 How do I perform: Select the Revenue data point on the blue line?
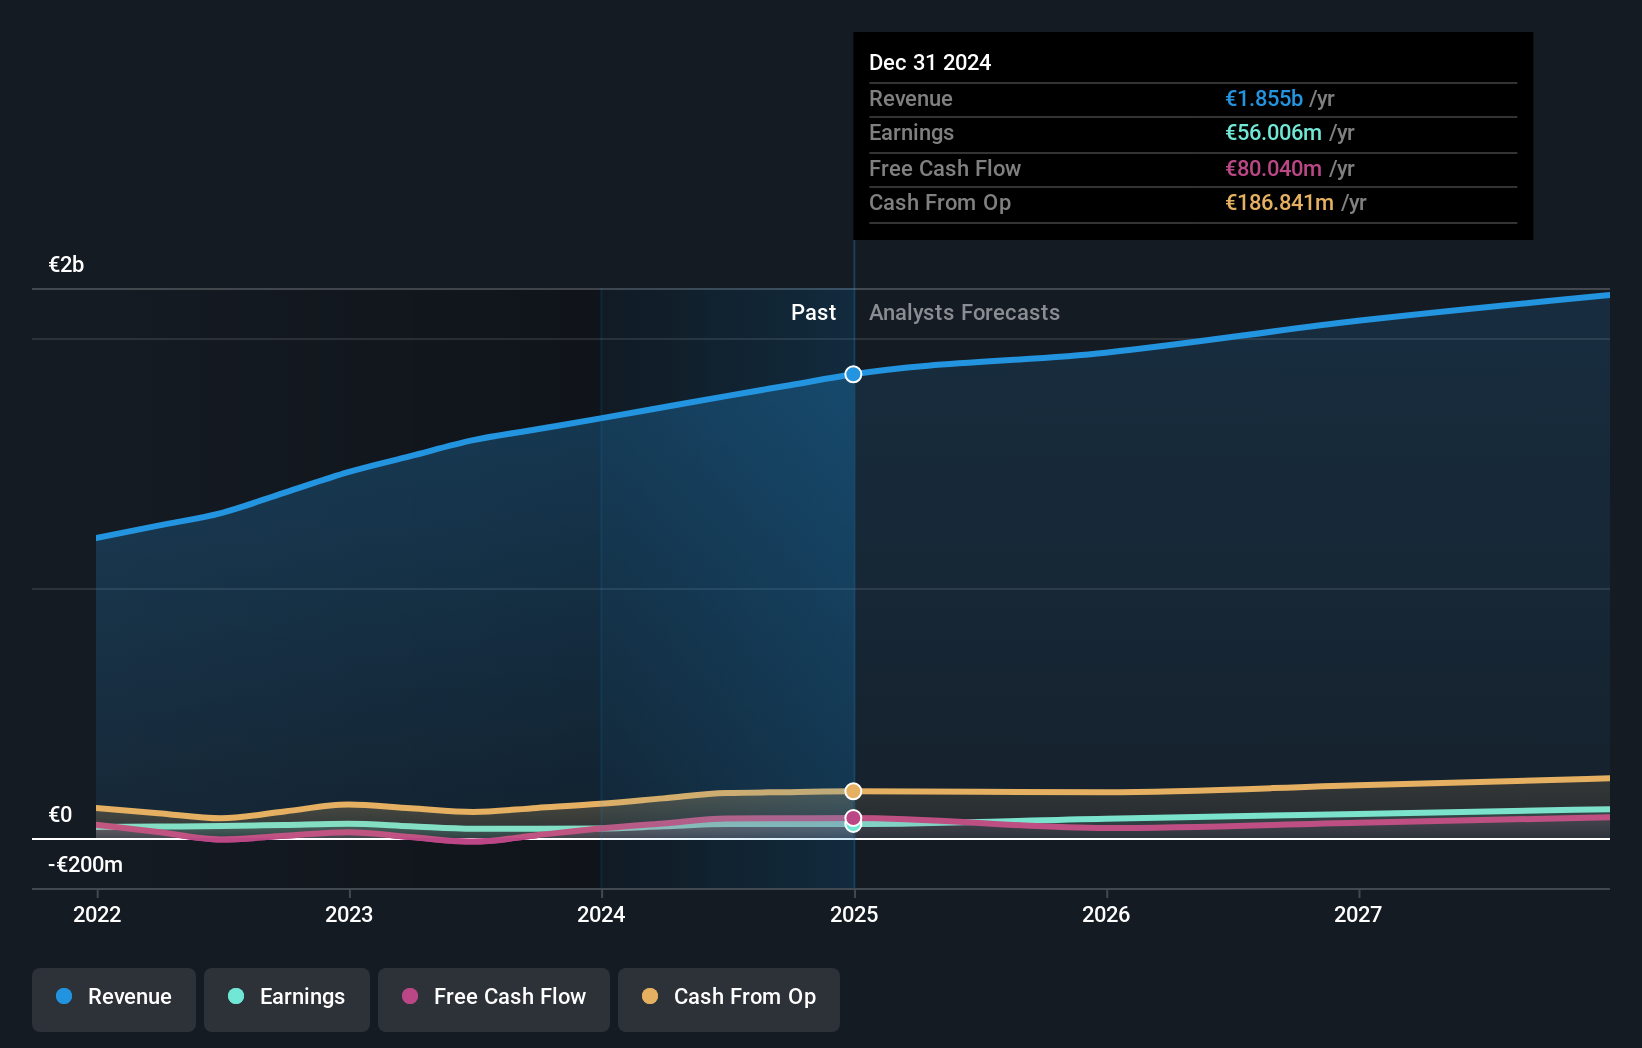[853, 374]
